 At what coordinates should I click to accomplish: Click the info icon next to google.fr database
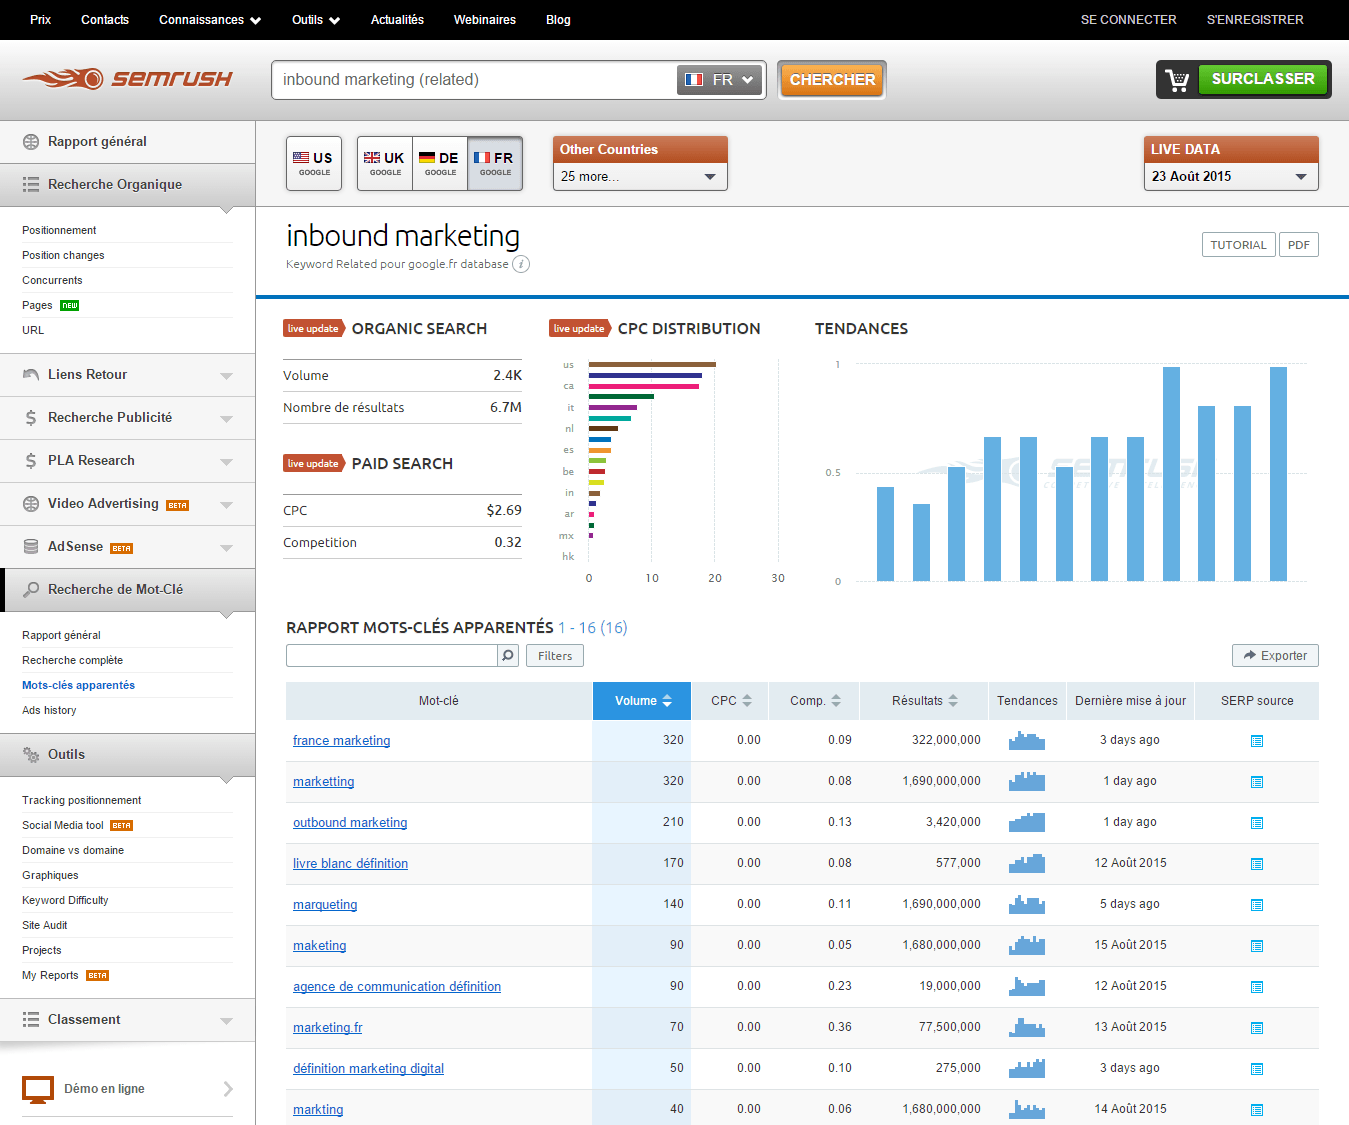(x=521, y=264)
